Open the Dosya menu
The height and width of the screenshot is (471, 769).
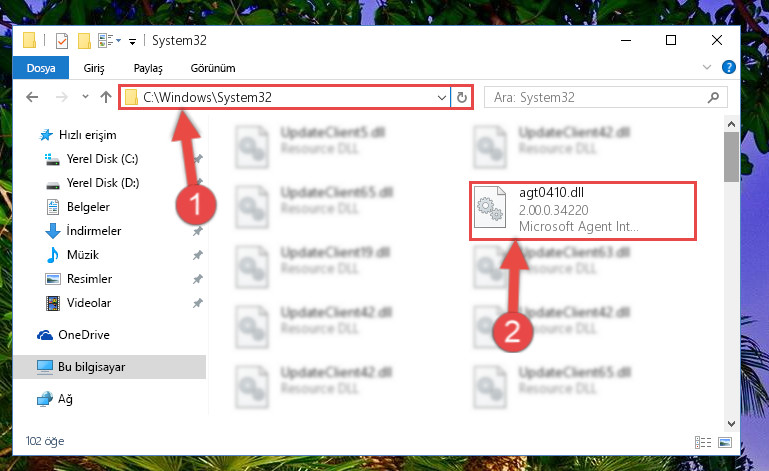41,68
